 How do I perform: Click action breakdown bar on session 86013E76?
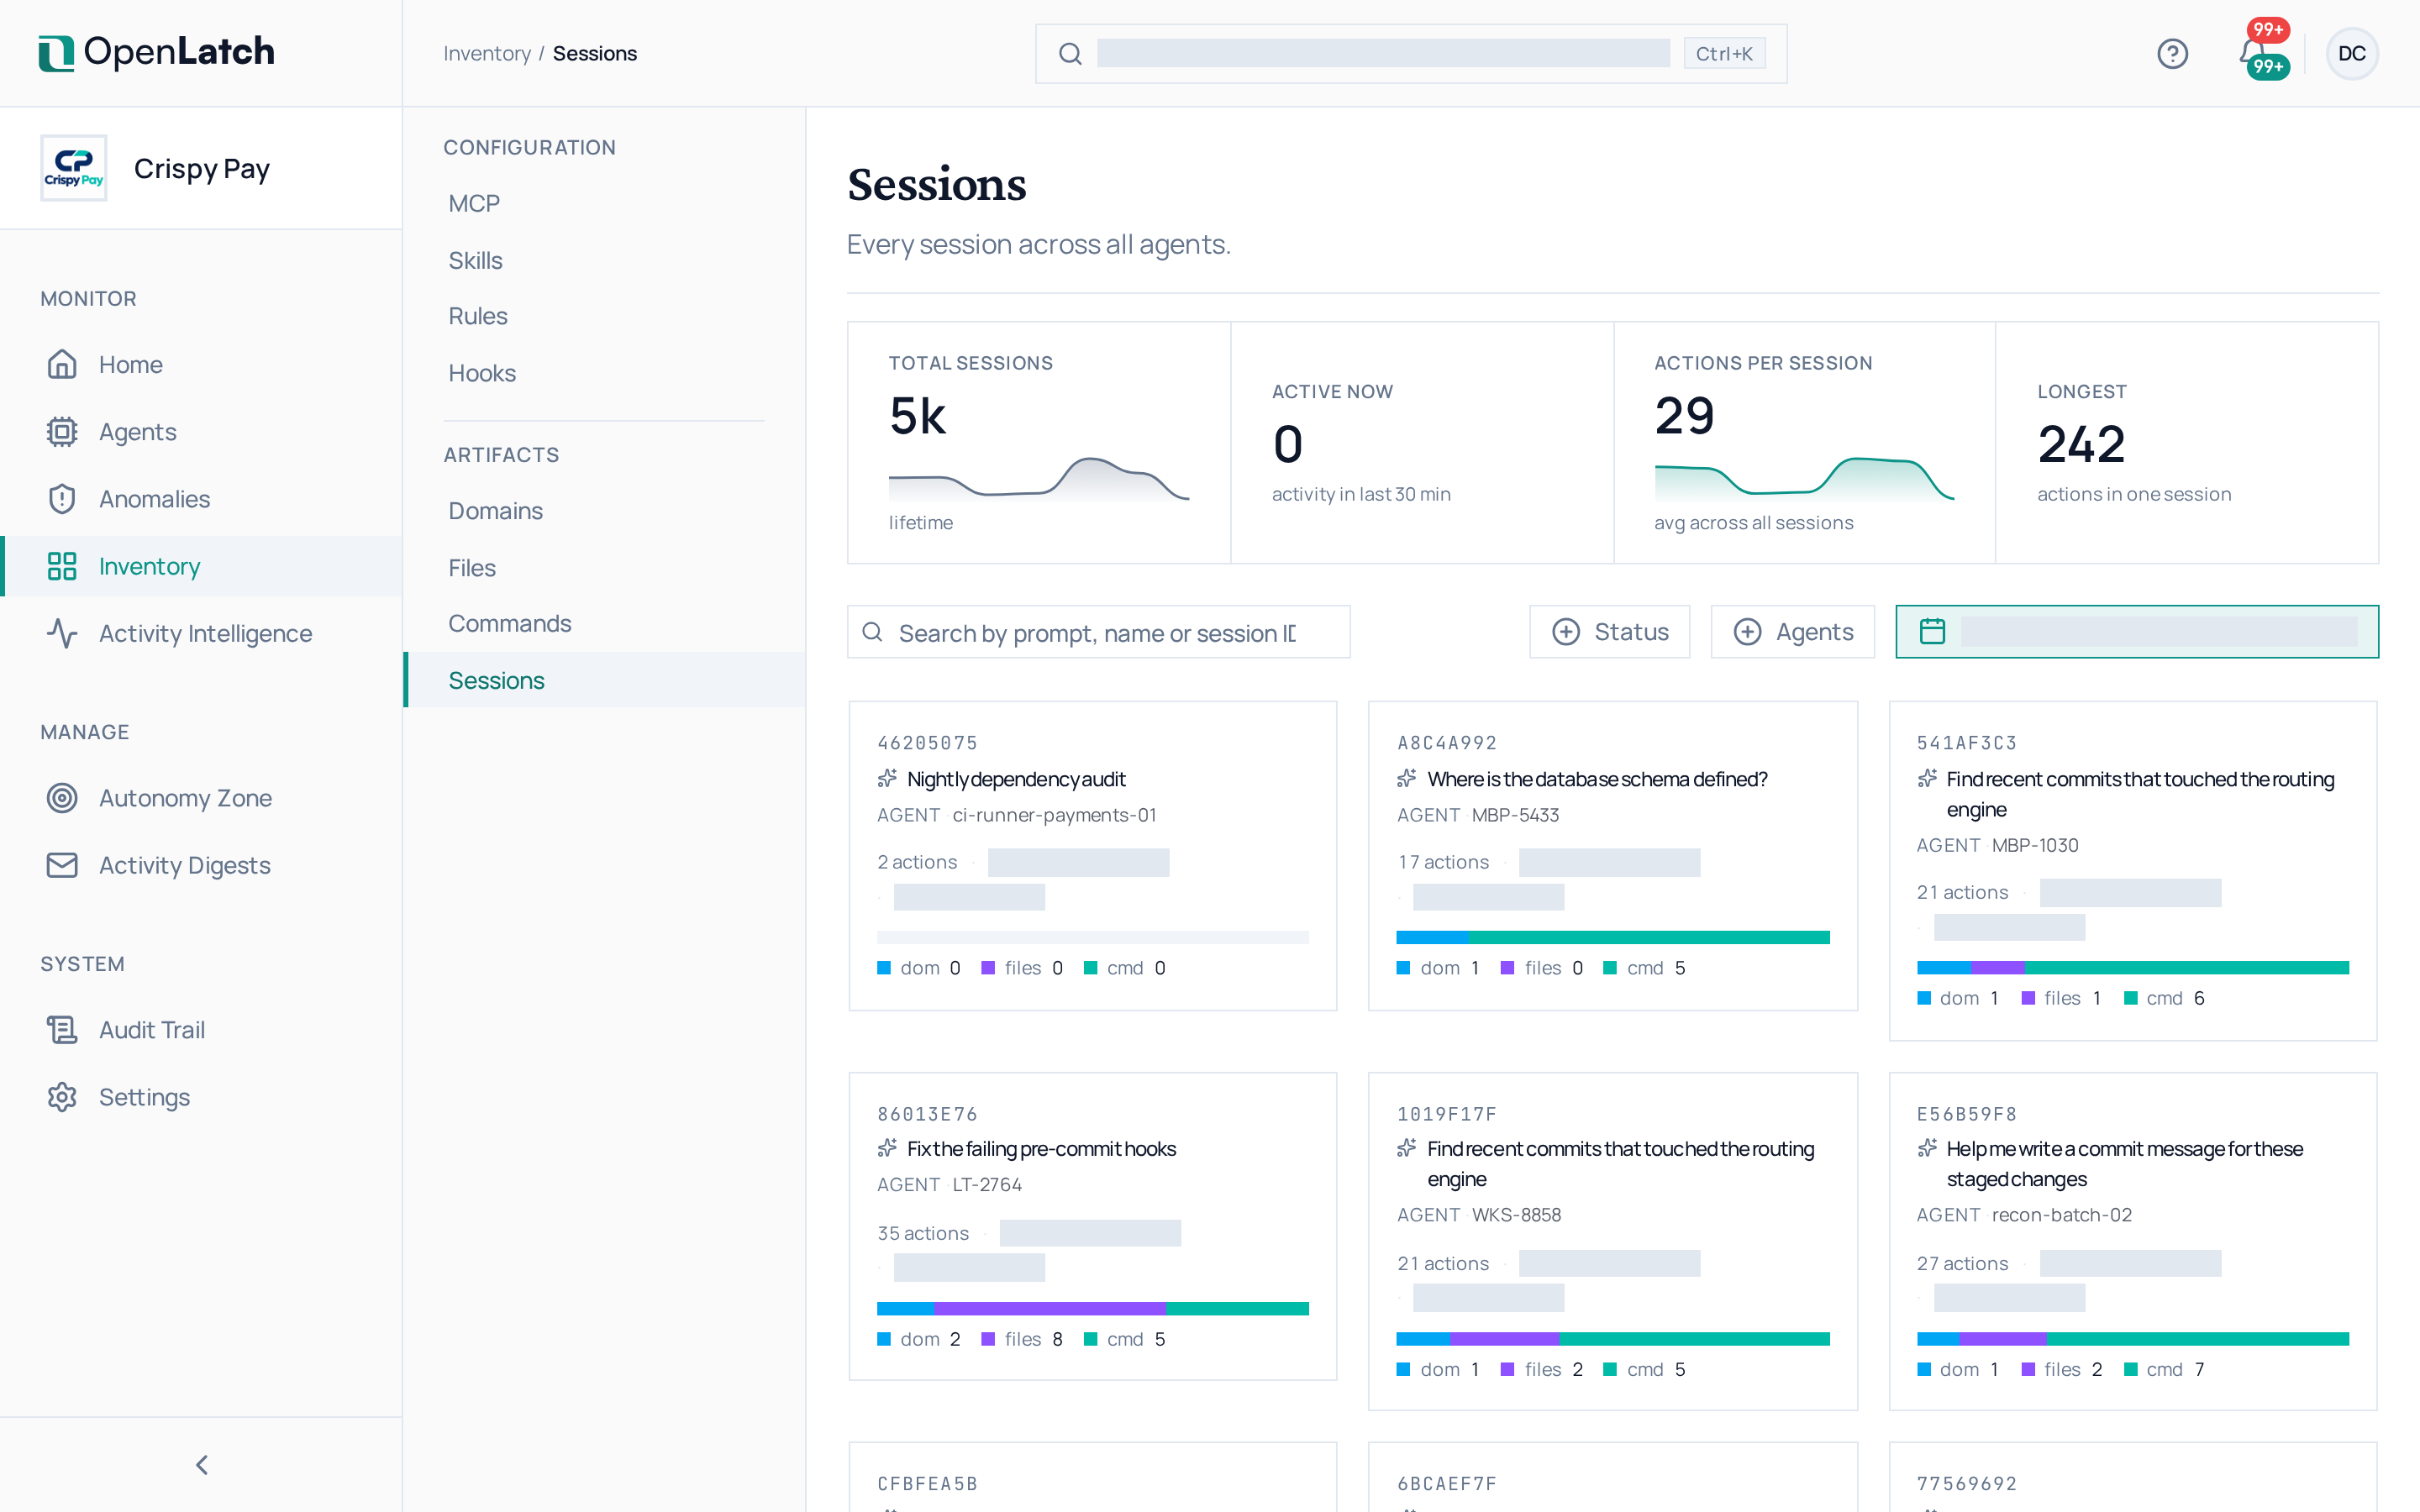click(1092, 1308)
